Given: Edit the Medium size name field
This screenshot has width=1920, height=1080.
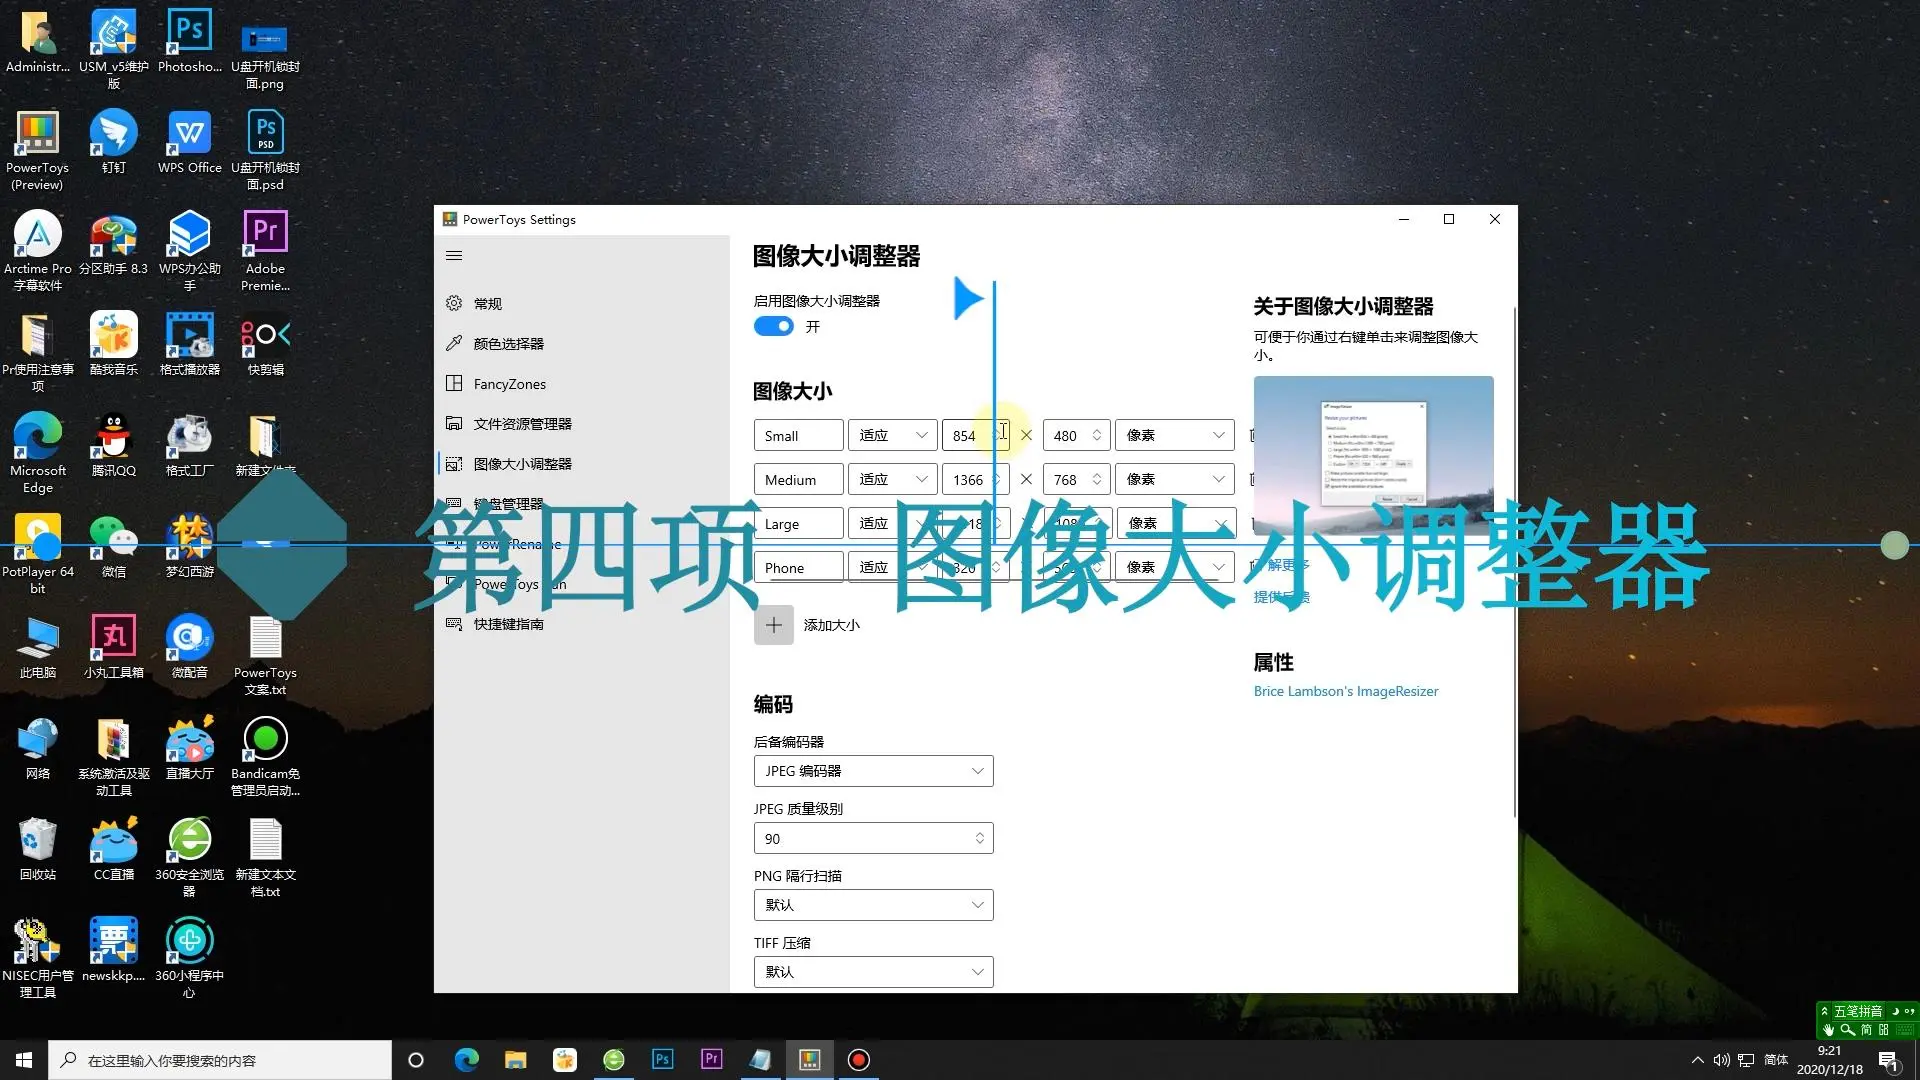Looking at the screenshot, I should tap(798, 480).
